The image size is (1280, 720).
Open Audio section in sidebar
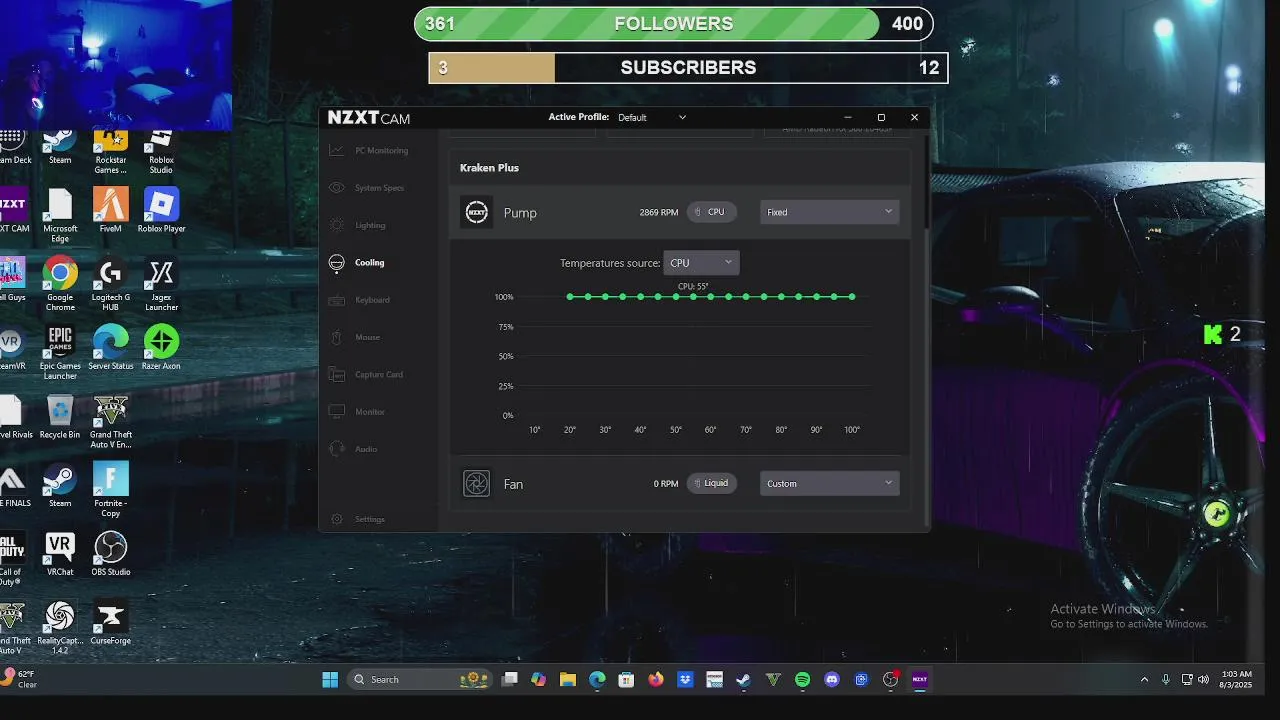(353, 449)
